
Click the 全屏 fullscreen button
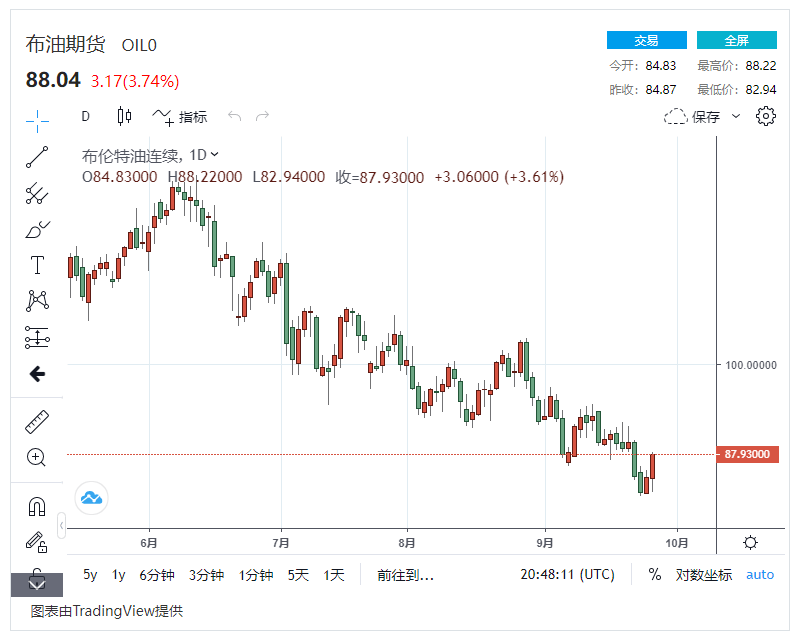[736, 40]
